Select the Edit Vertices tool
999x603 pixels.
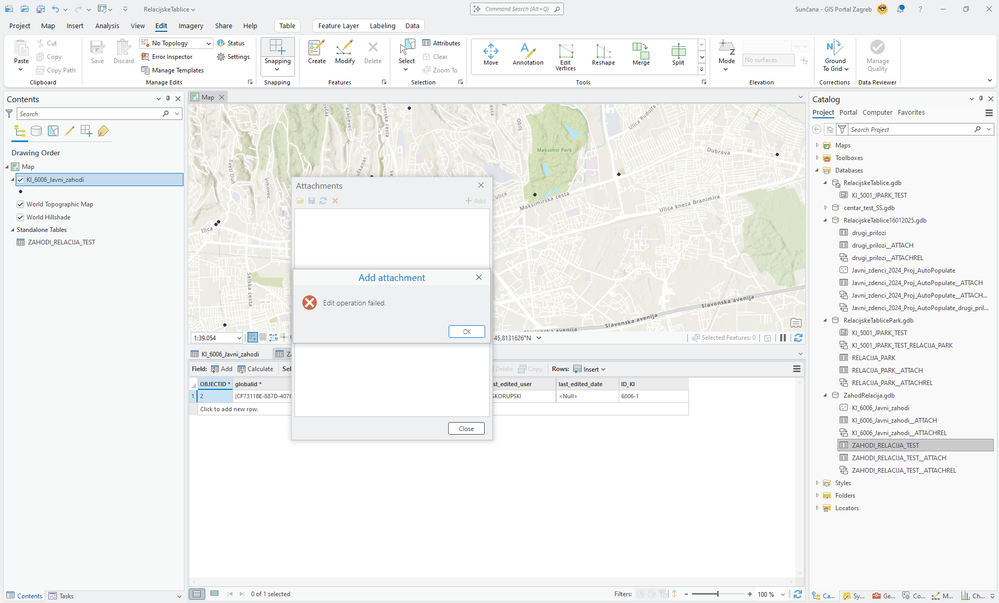(x=565, y=55)
